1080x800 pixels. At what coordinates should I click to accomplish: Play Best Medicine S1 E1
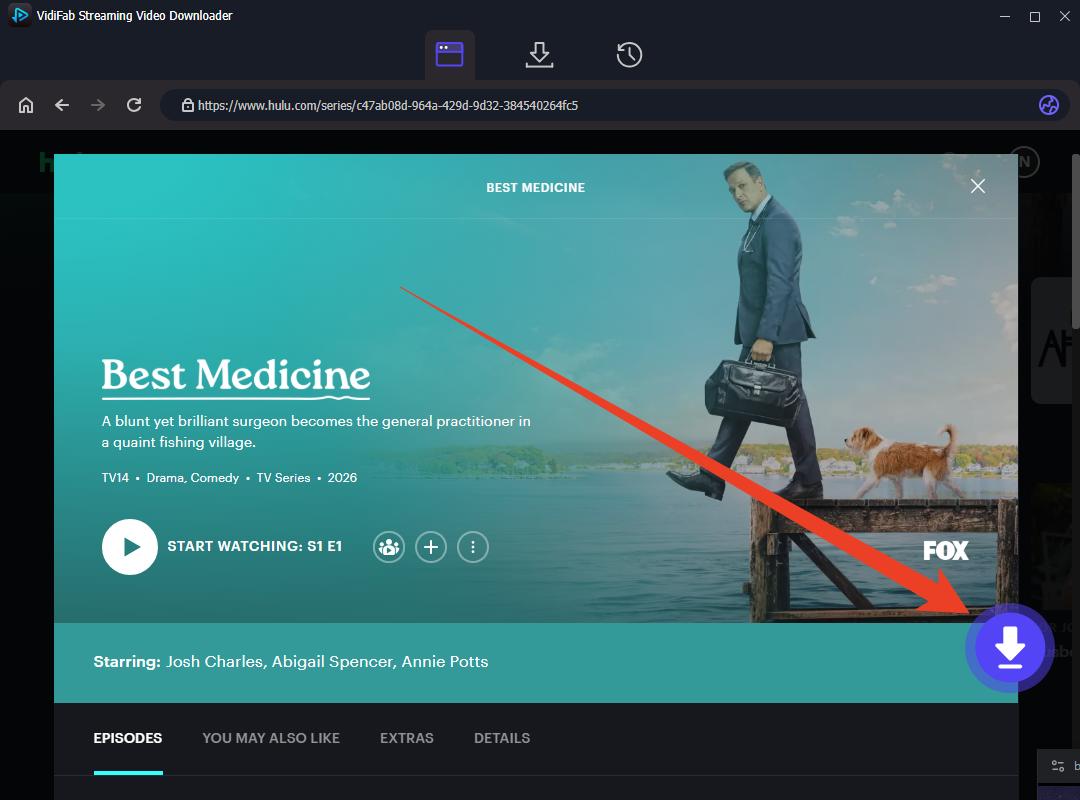point(130,546)
